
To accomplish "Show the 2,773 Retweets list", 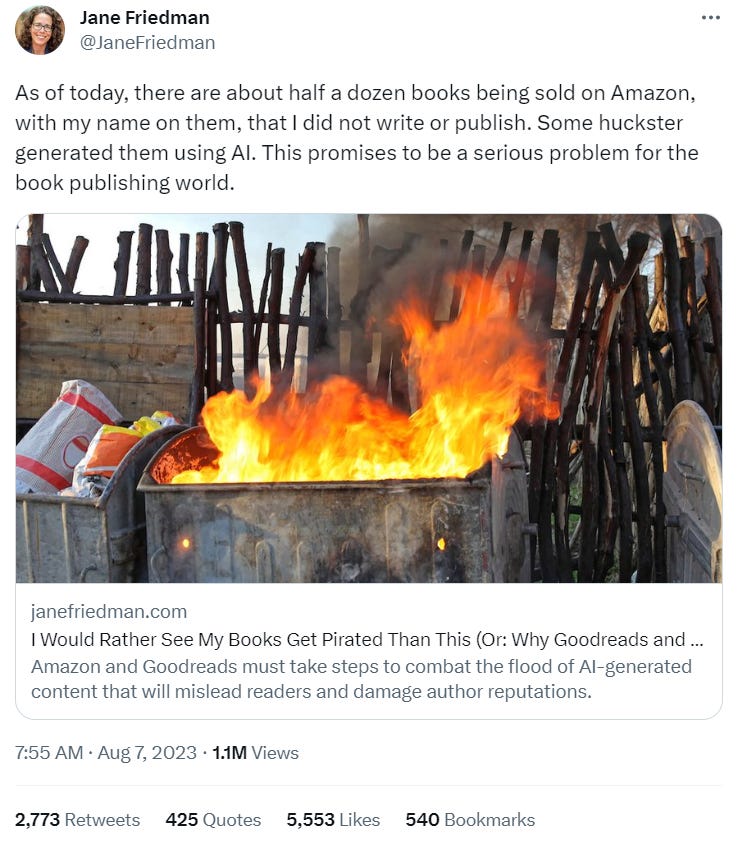I will pos(77,819).
